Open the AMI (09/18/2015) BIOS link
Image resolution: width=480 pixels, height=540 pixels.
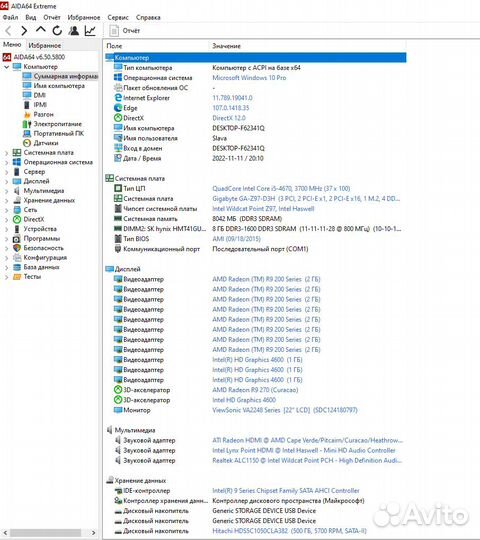(x=236, y=239)
